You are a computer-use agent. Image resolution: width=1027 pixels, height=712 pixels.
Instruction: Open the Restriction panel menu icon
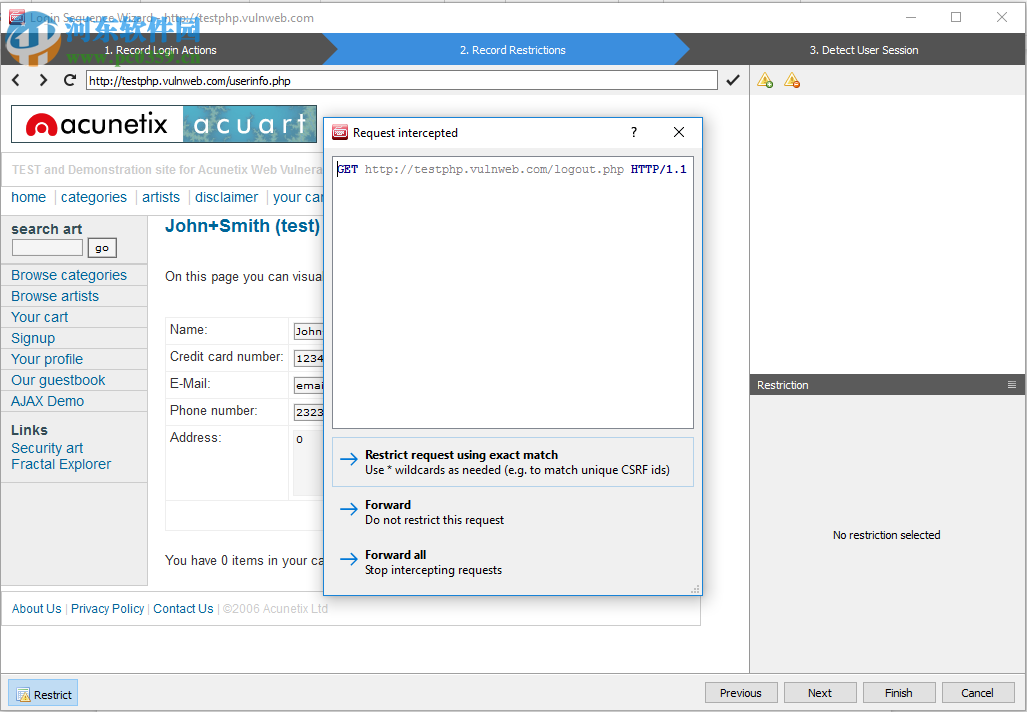1012,384
